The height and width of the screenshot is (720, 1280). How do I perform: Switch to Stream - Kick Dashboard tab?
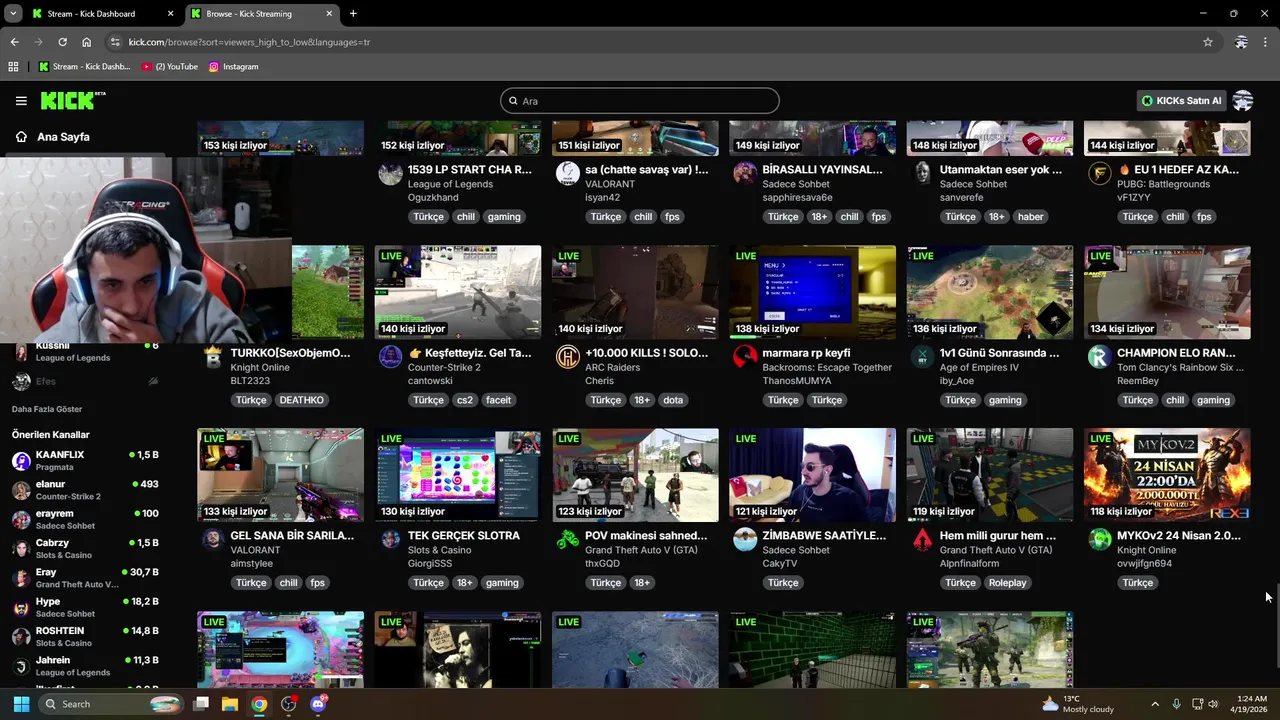(x=101, y=14)
